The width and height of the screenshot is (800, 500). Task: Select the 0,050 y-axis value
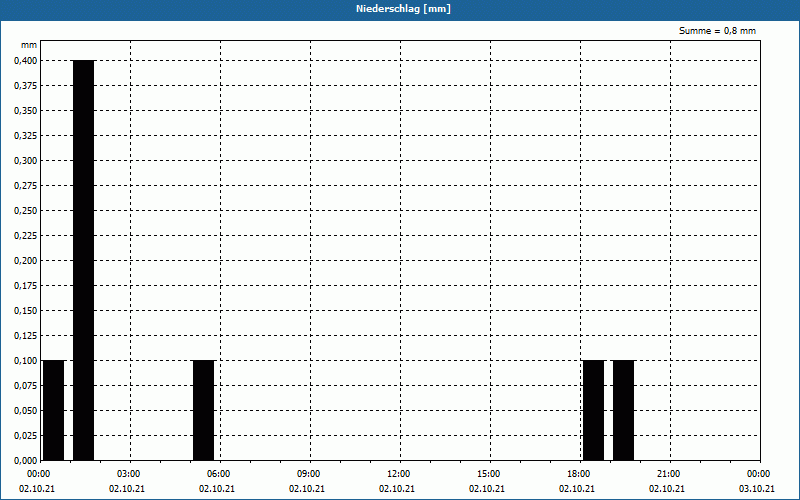26,411
